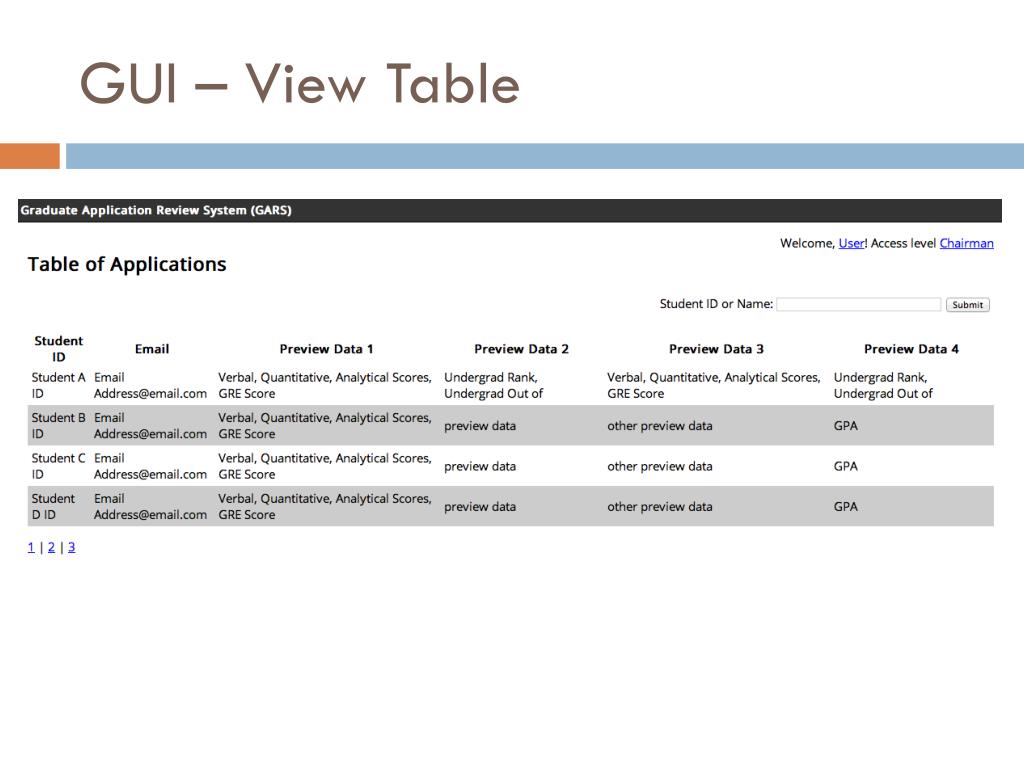Click Student B's GPA cell
Screen dimensions: 1024x768
(x=846, y=426)
